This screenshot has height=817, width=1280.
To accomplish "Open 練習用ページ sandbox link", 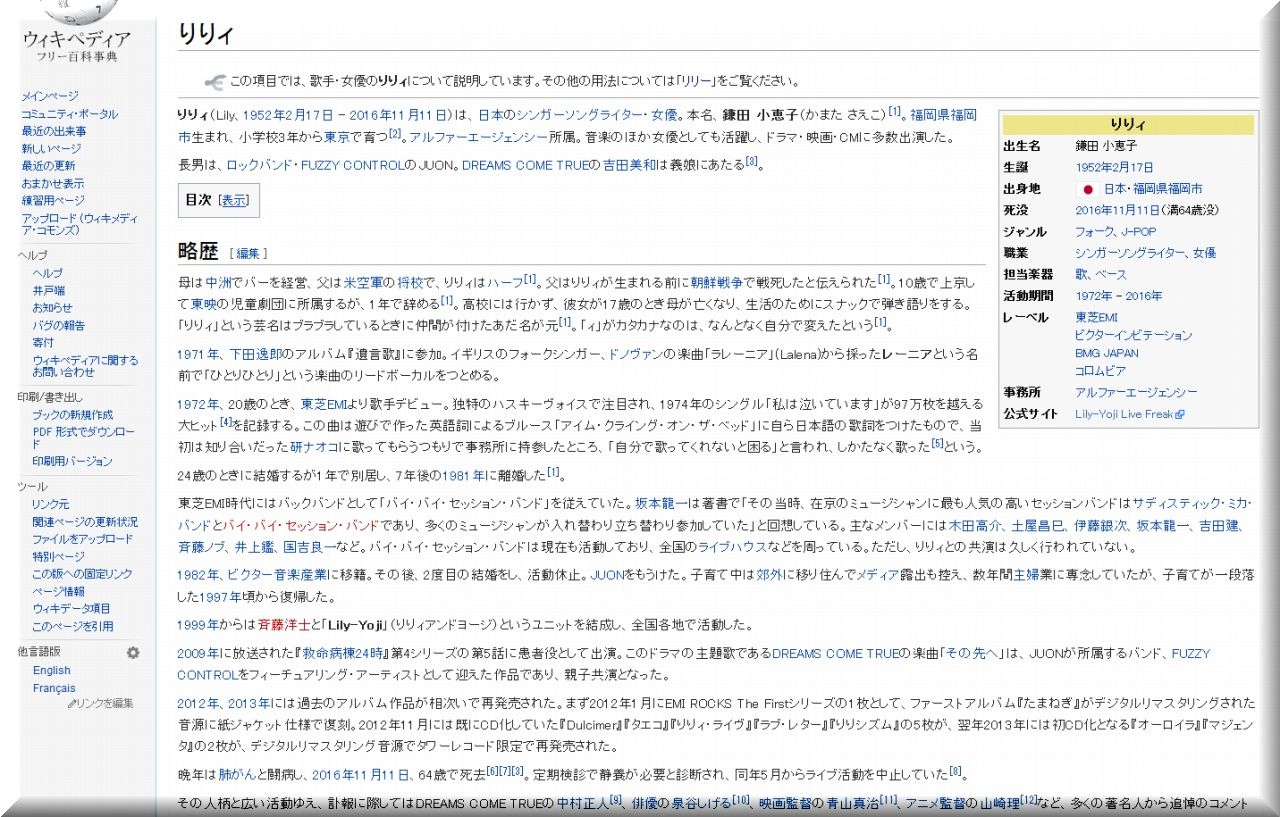I will pos(53,200).
